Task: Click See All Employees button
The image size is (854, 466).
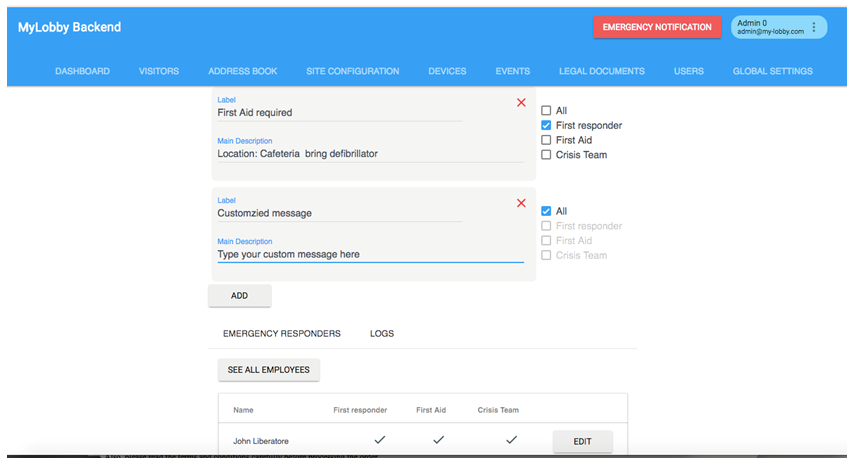Action: point(268,370)
